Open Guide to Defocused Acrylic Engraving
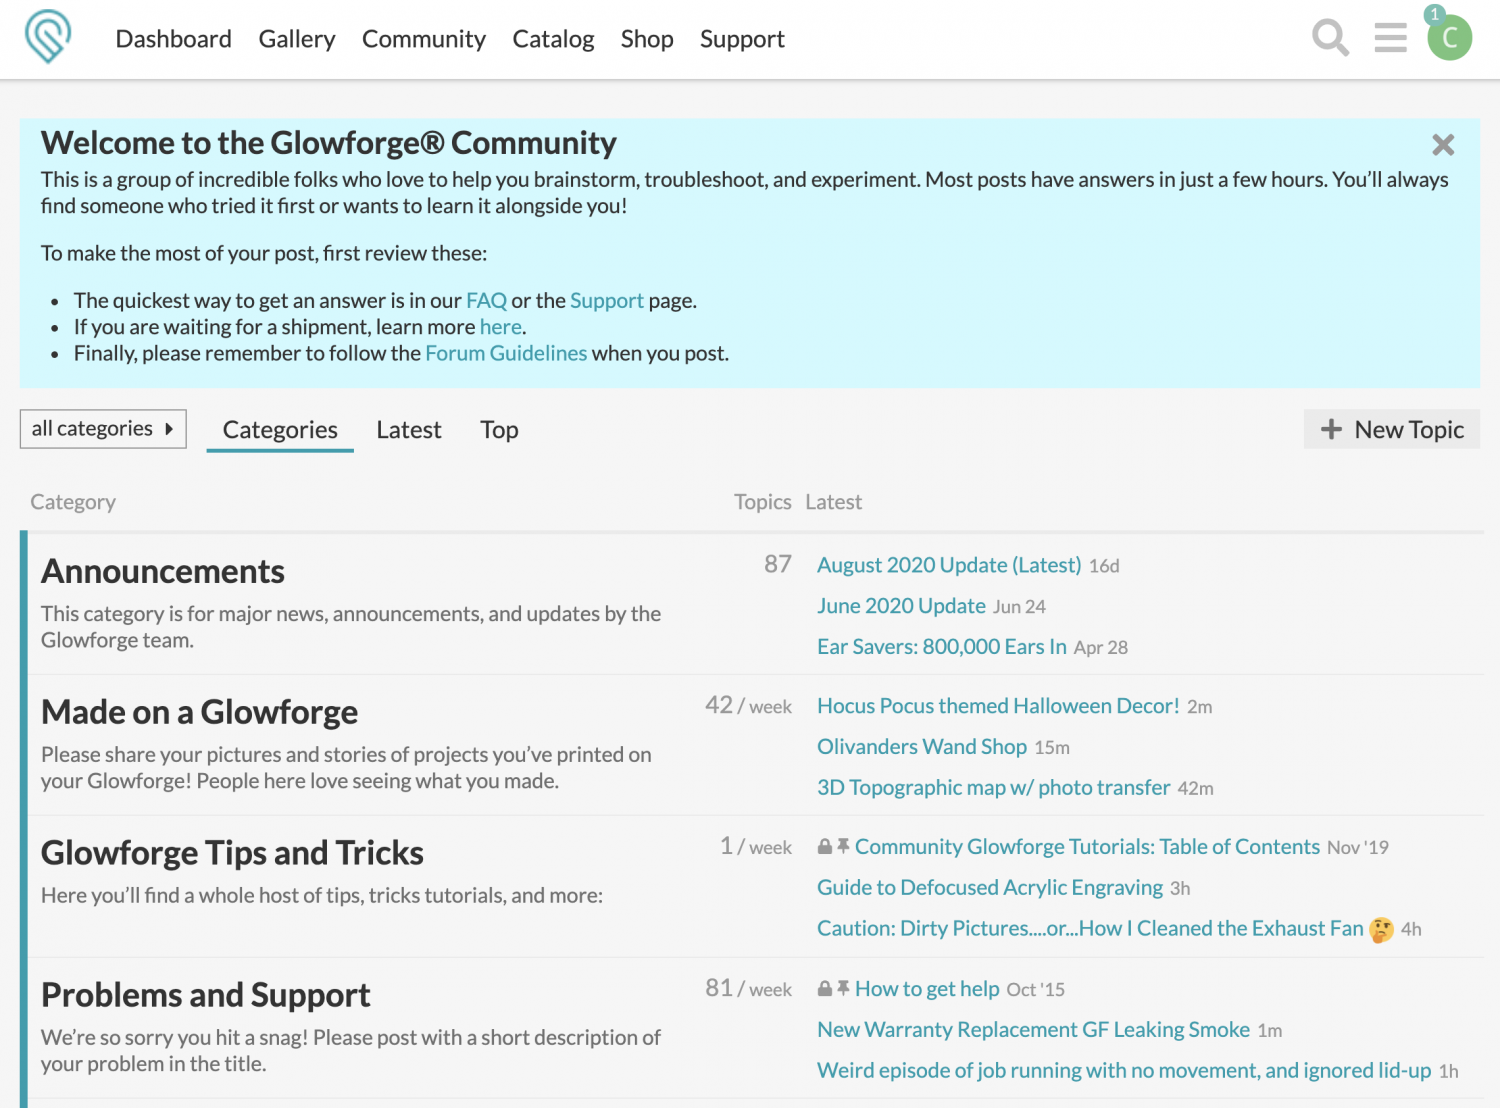Screen dimensions: 1500x1108 coord(990,888)
